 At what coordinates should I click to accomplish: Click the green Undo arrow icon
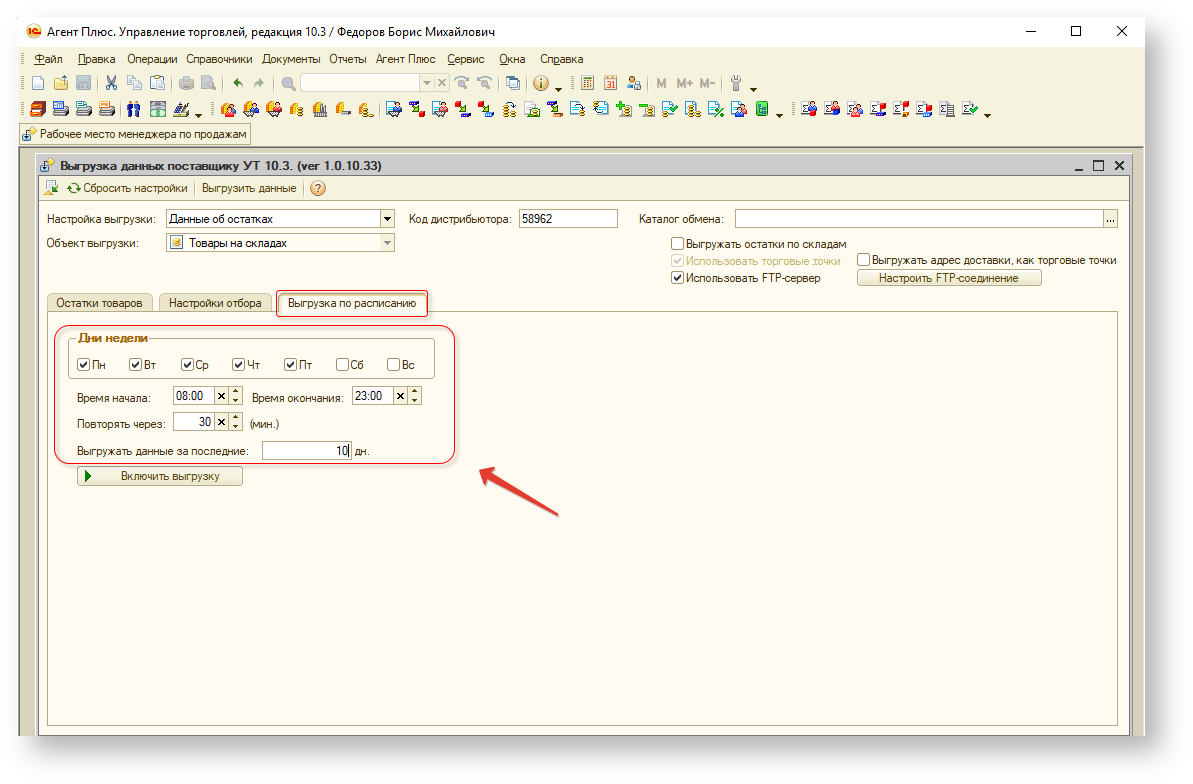tap(238, 83)
